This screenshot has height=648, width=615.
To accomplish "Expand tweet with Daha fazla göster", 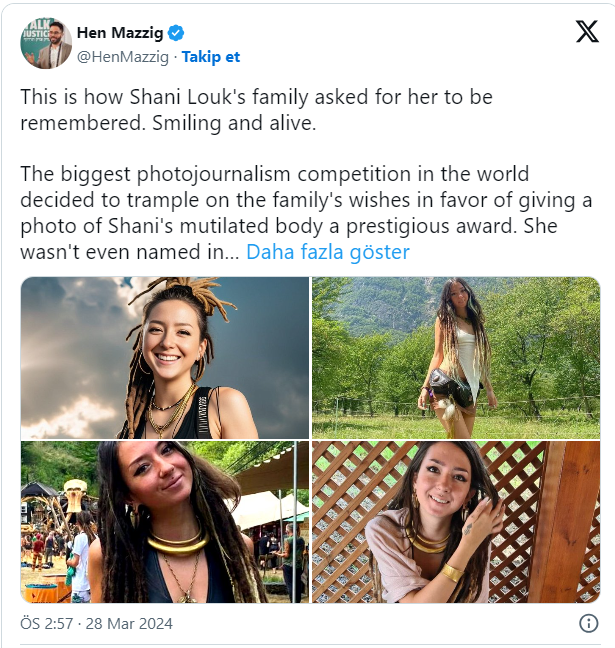I will click(x=328, y=252).
